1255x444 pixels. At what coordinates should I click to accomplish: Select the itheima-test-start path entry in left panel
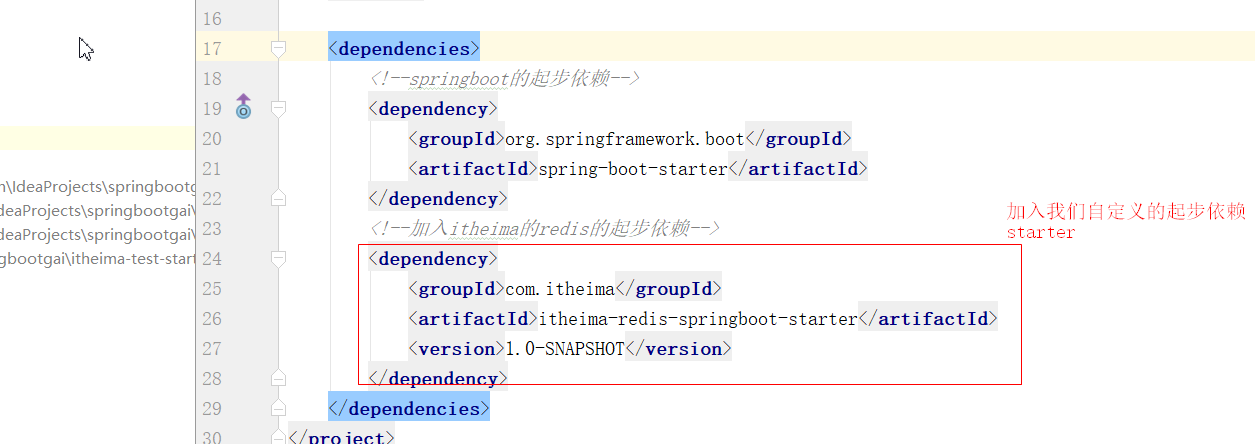(x=97, y=257)
